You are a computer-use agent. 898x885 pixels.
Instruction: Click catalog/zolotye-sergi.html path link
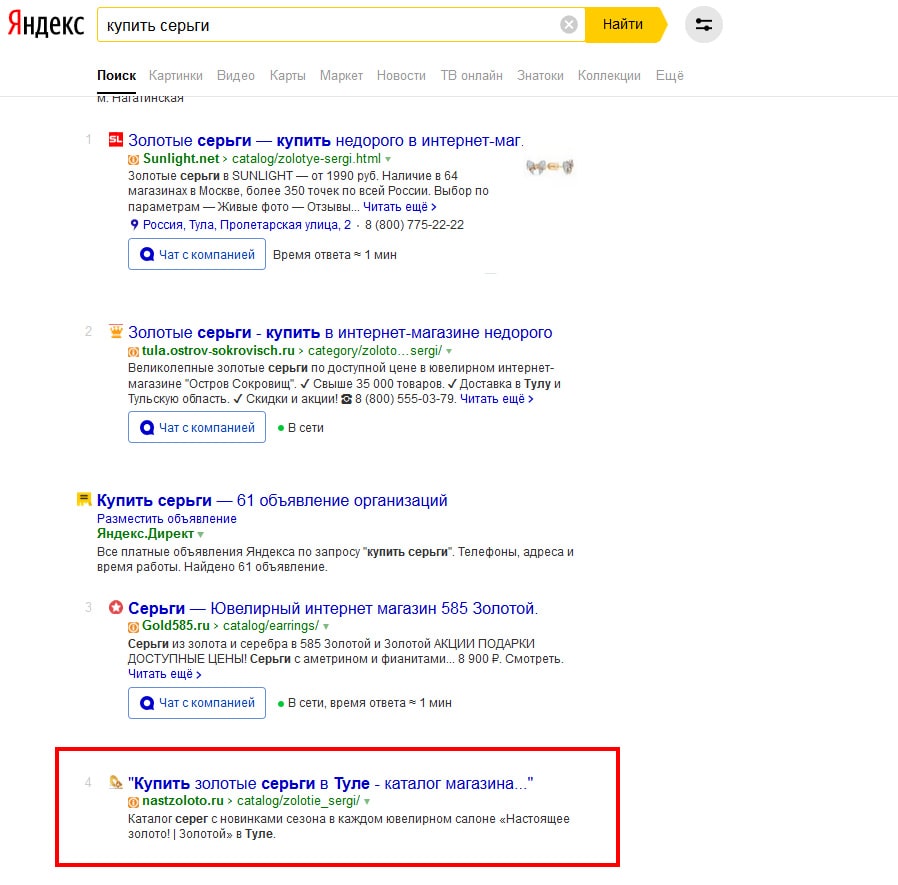306,159
